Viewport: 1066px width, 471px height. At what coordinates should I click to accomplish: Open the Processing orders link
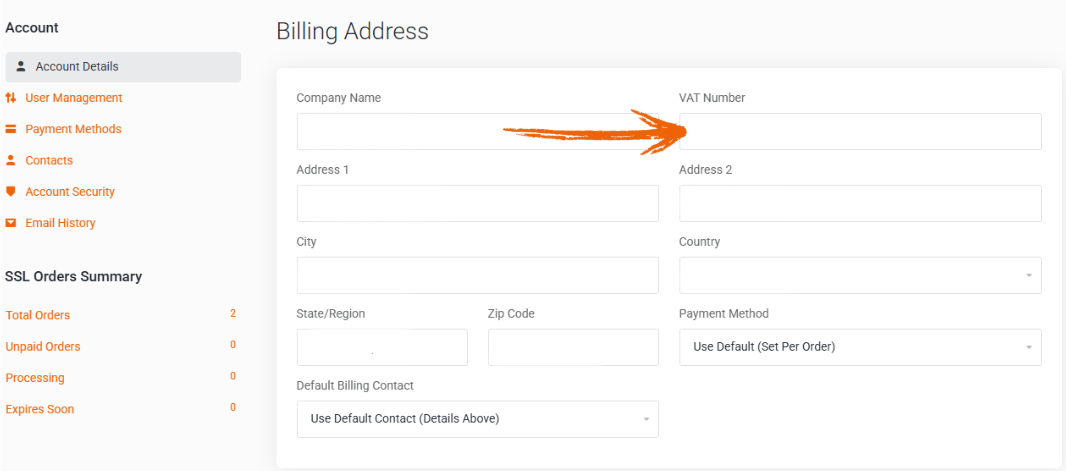point(35,378)
